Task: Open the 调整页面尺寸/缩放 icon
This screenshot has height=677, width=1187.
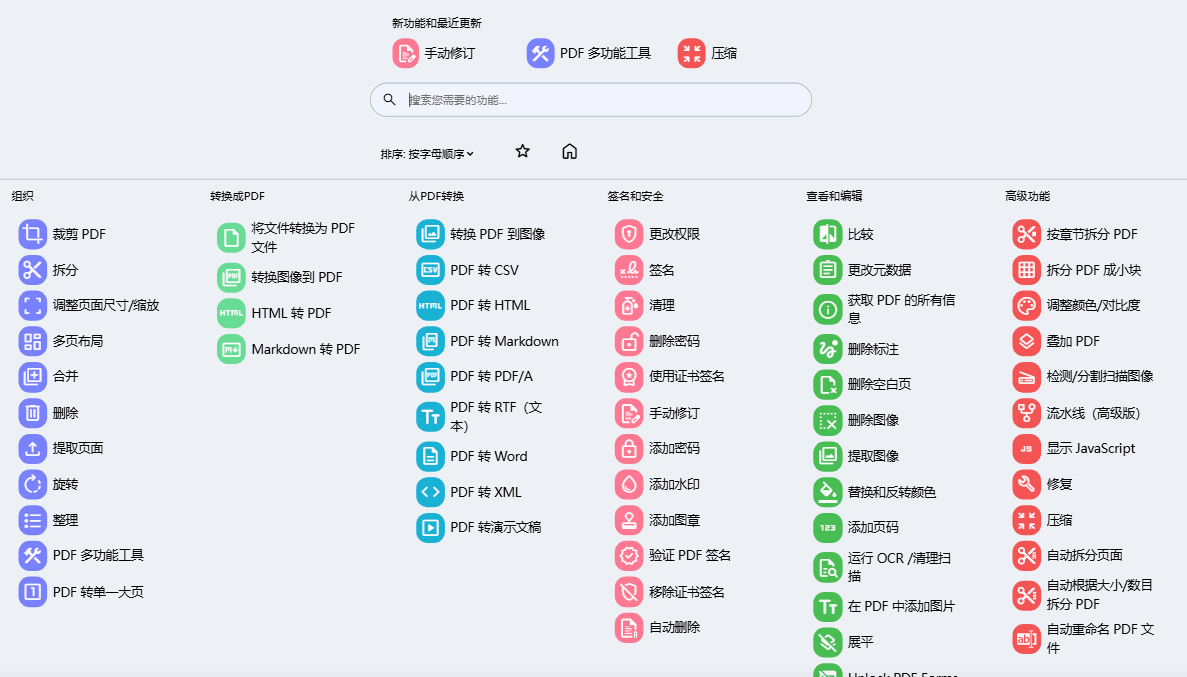Action: click(x=33, y=305)
